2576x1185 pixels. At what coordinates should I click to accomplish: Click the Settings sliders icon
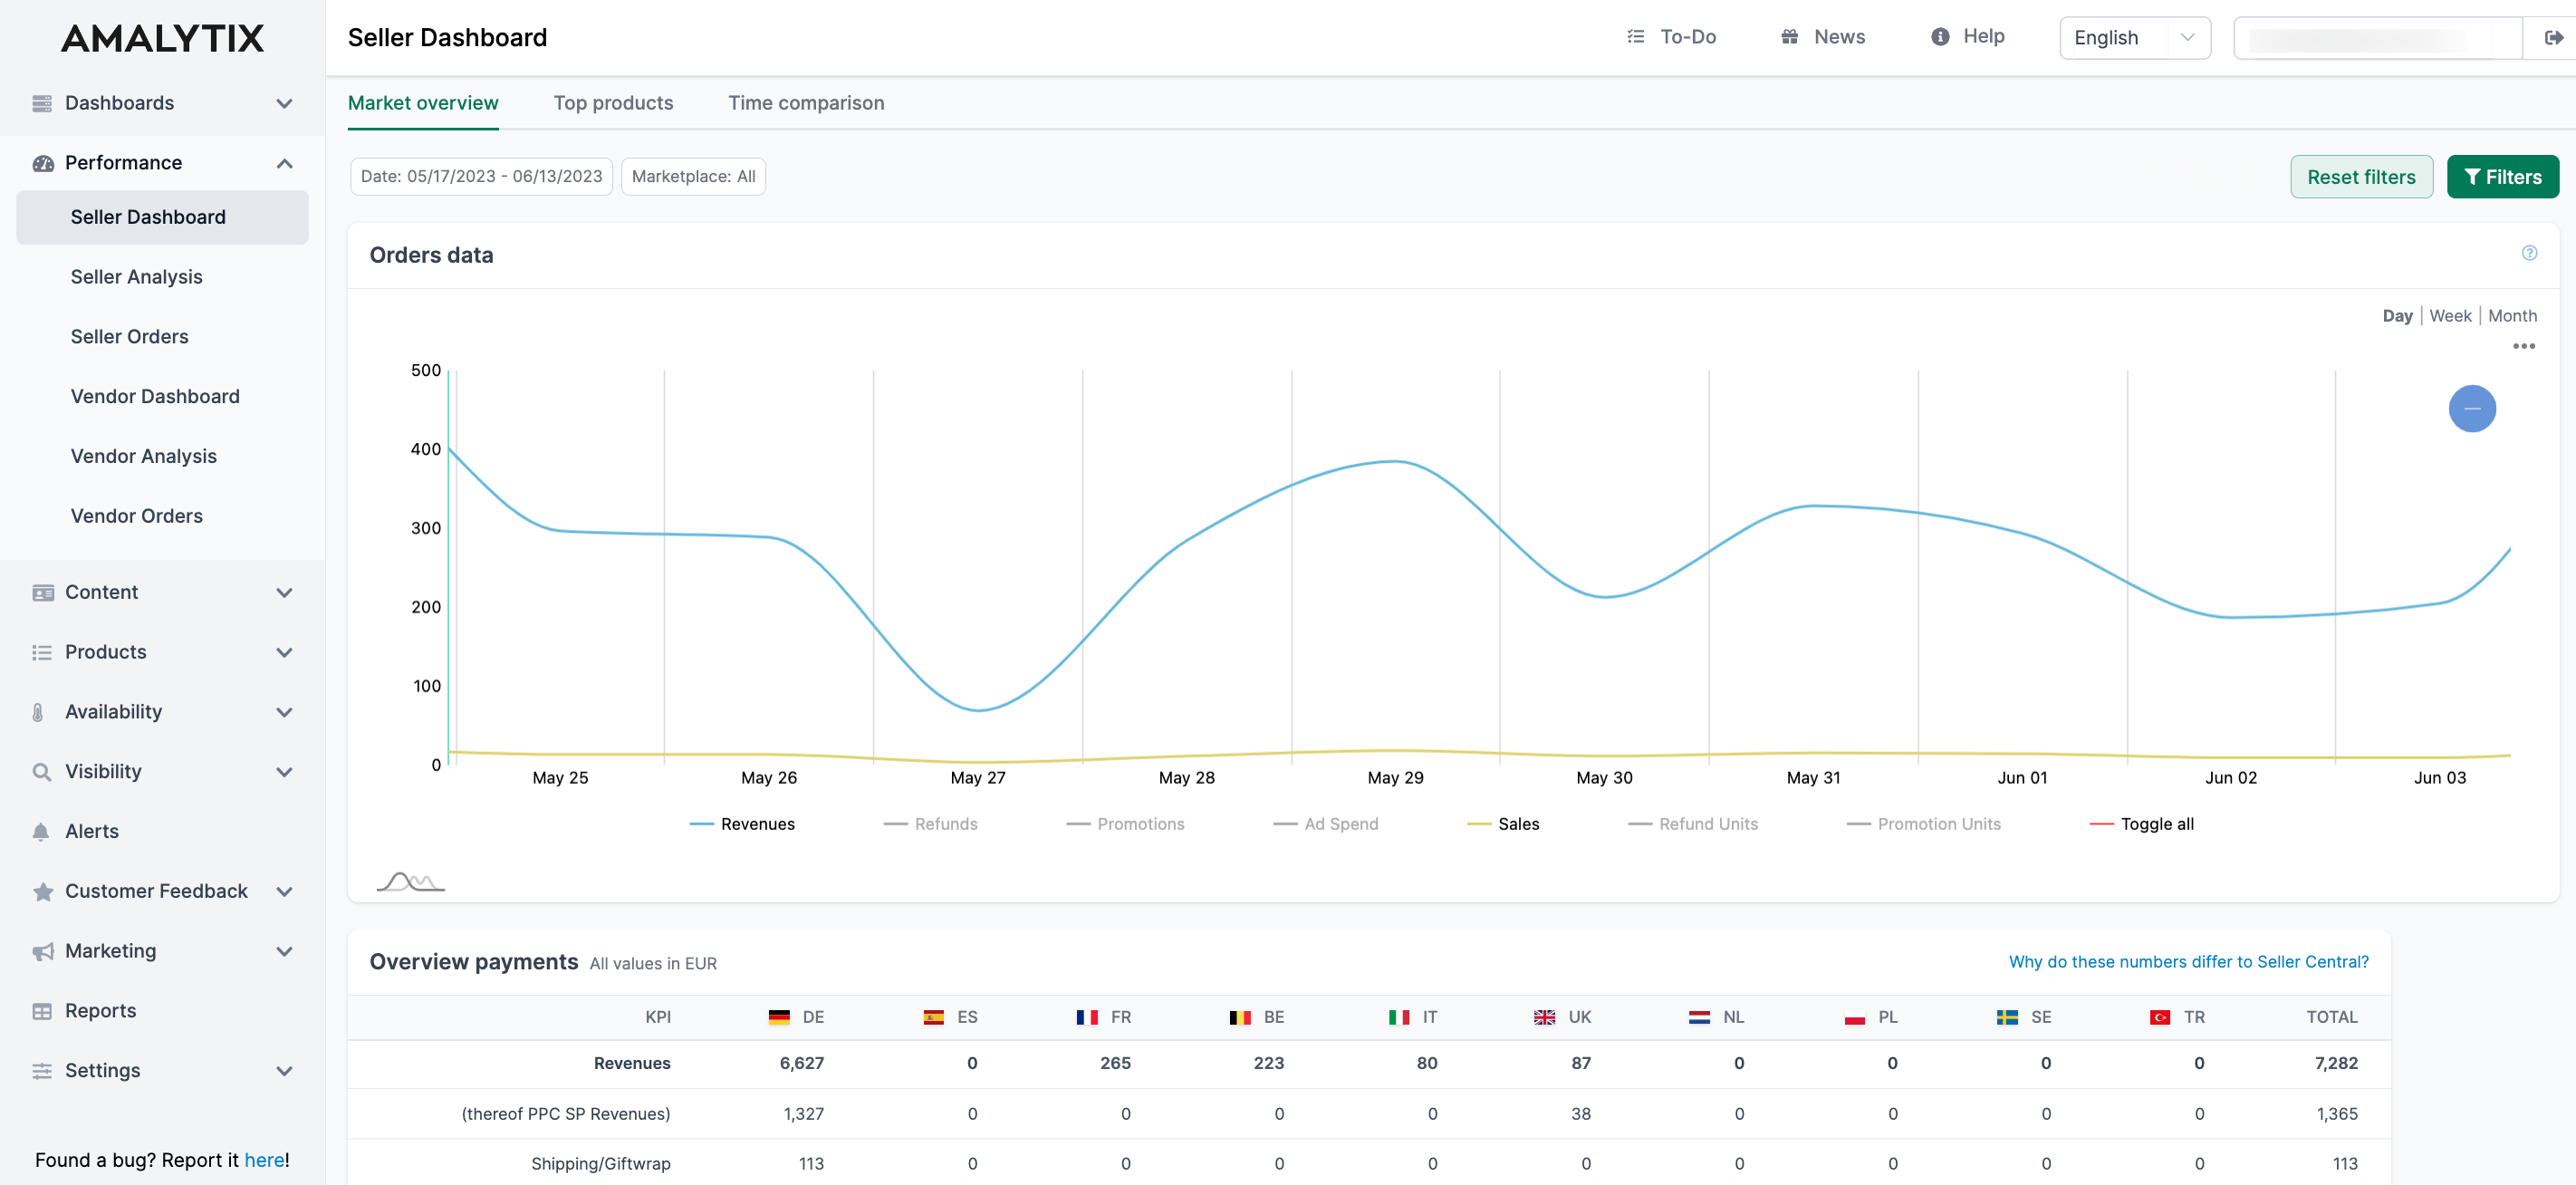click(x=42, y=1070)
